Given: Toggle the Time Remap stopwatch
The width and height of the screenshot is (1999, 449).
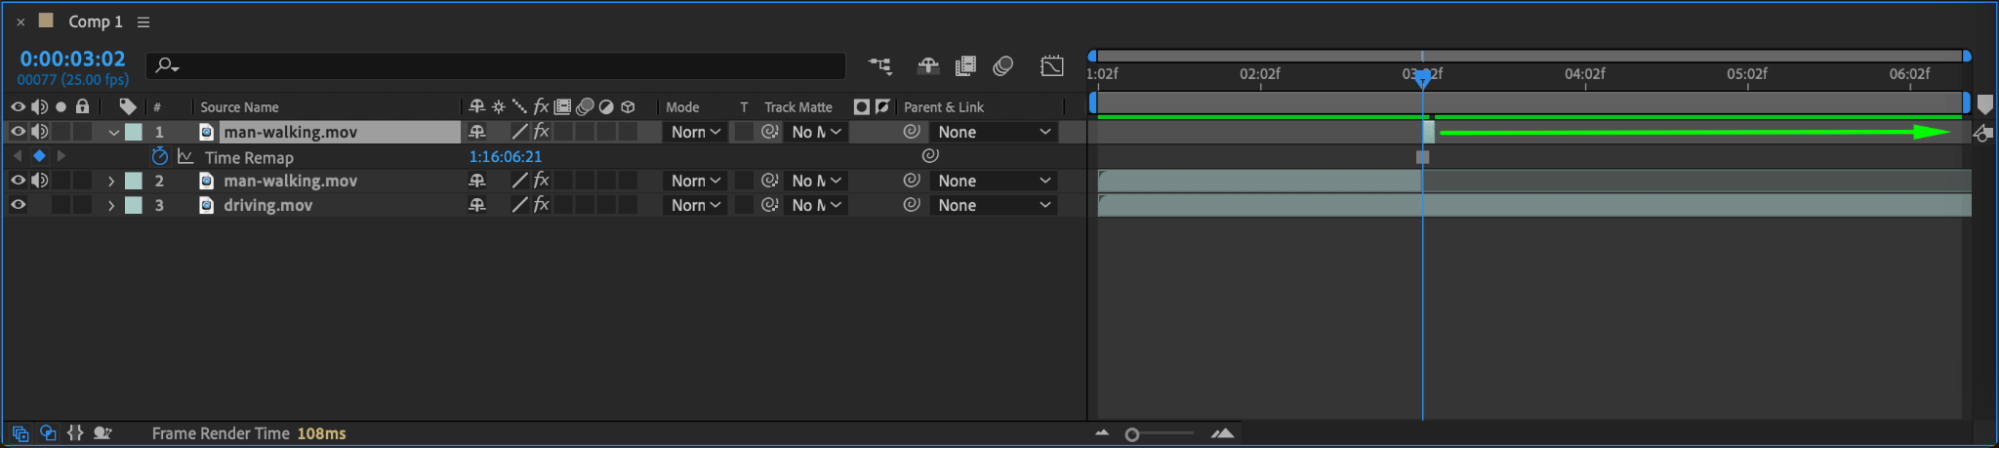Looking at the screenshot, I should coord(160,157).
